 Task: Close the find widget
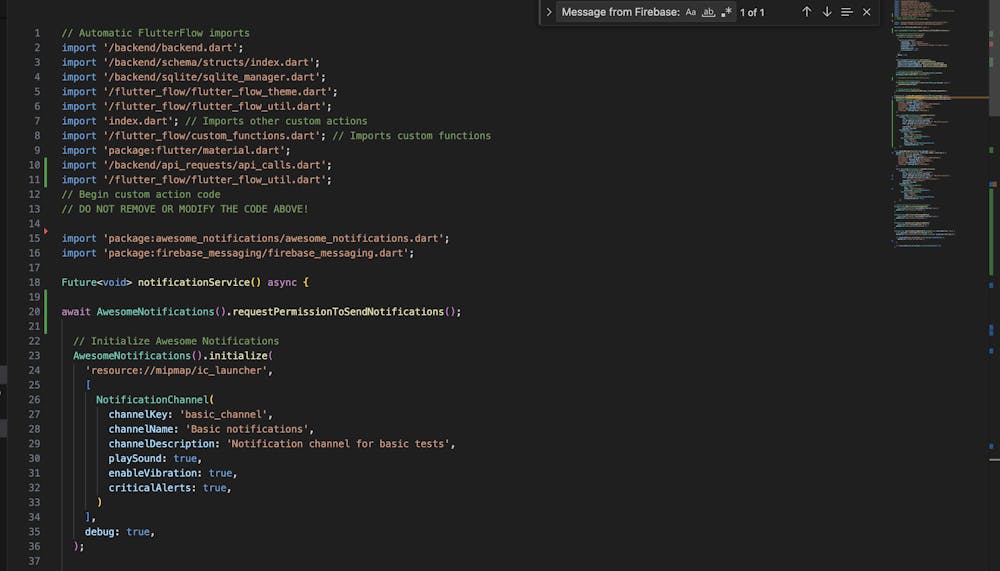point(867,12)
